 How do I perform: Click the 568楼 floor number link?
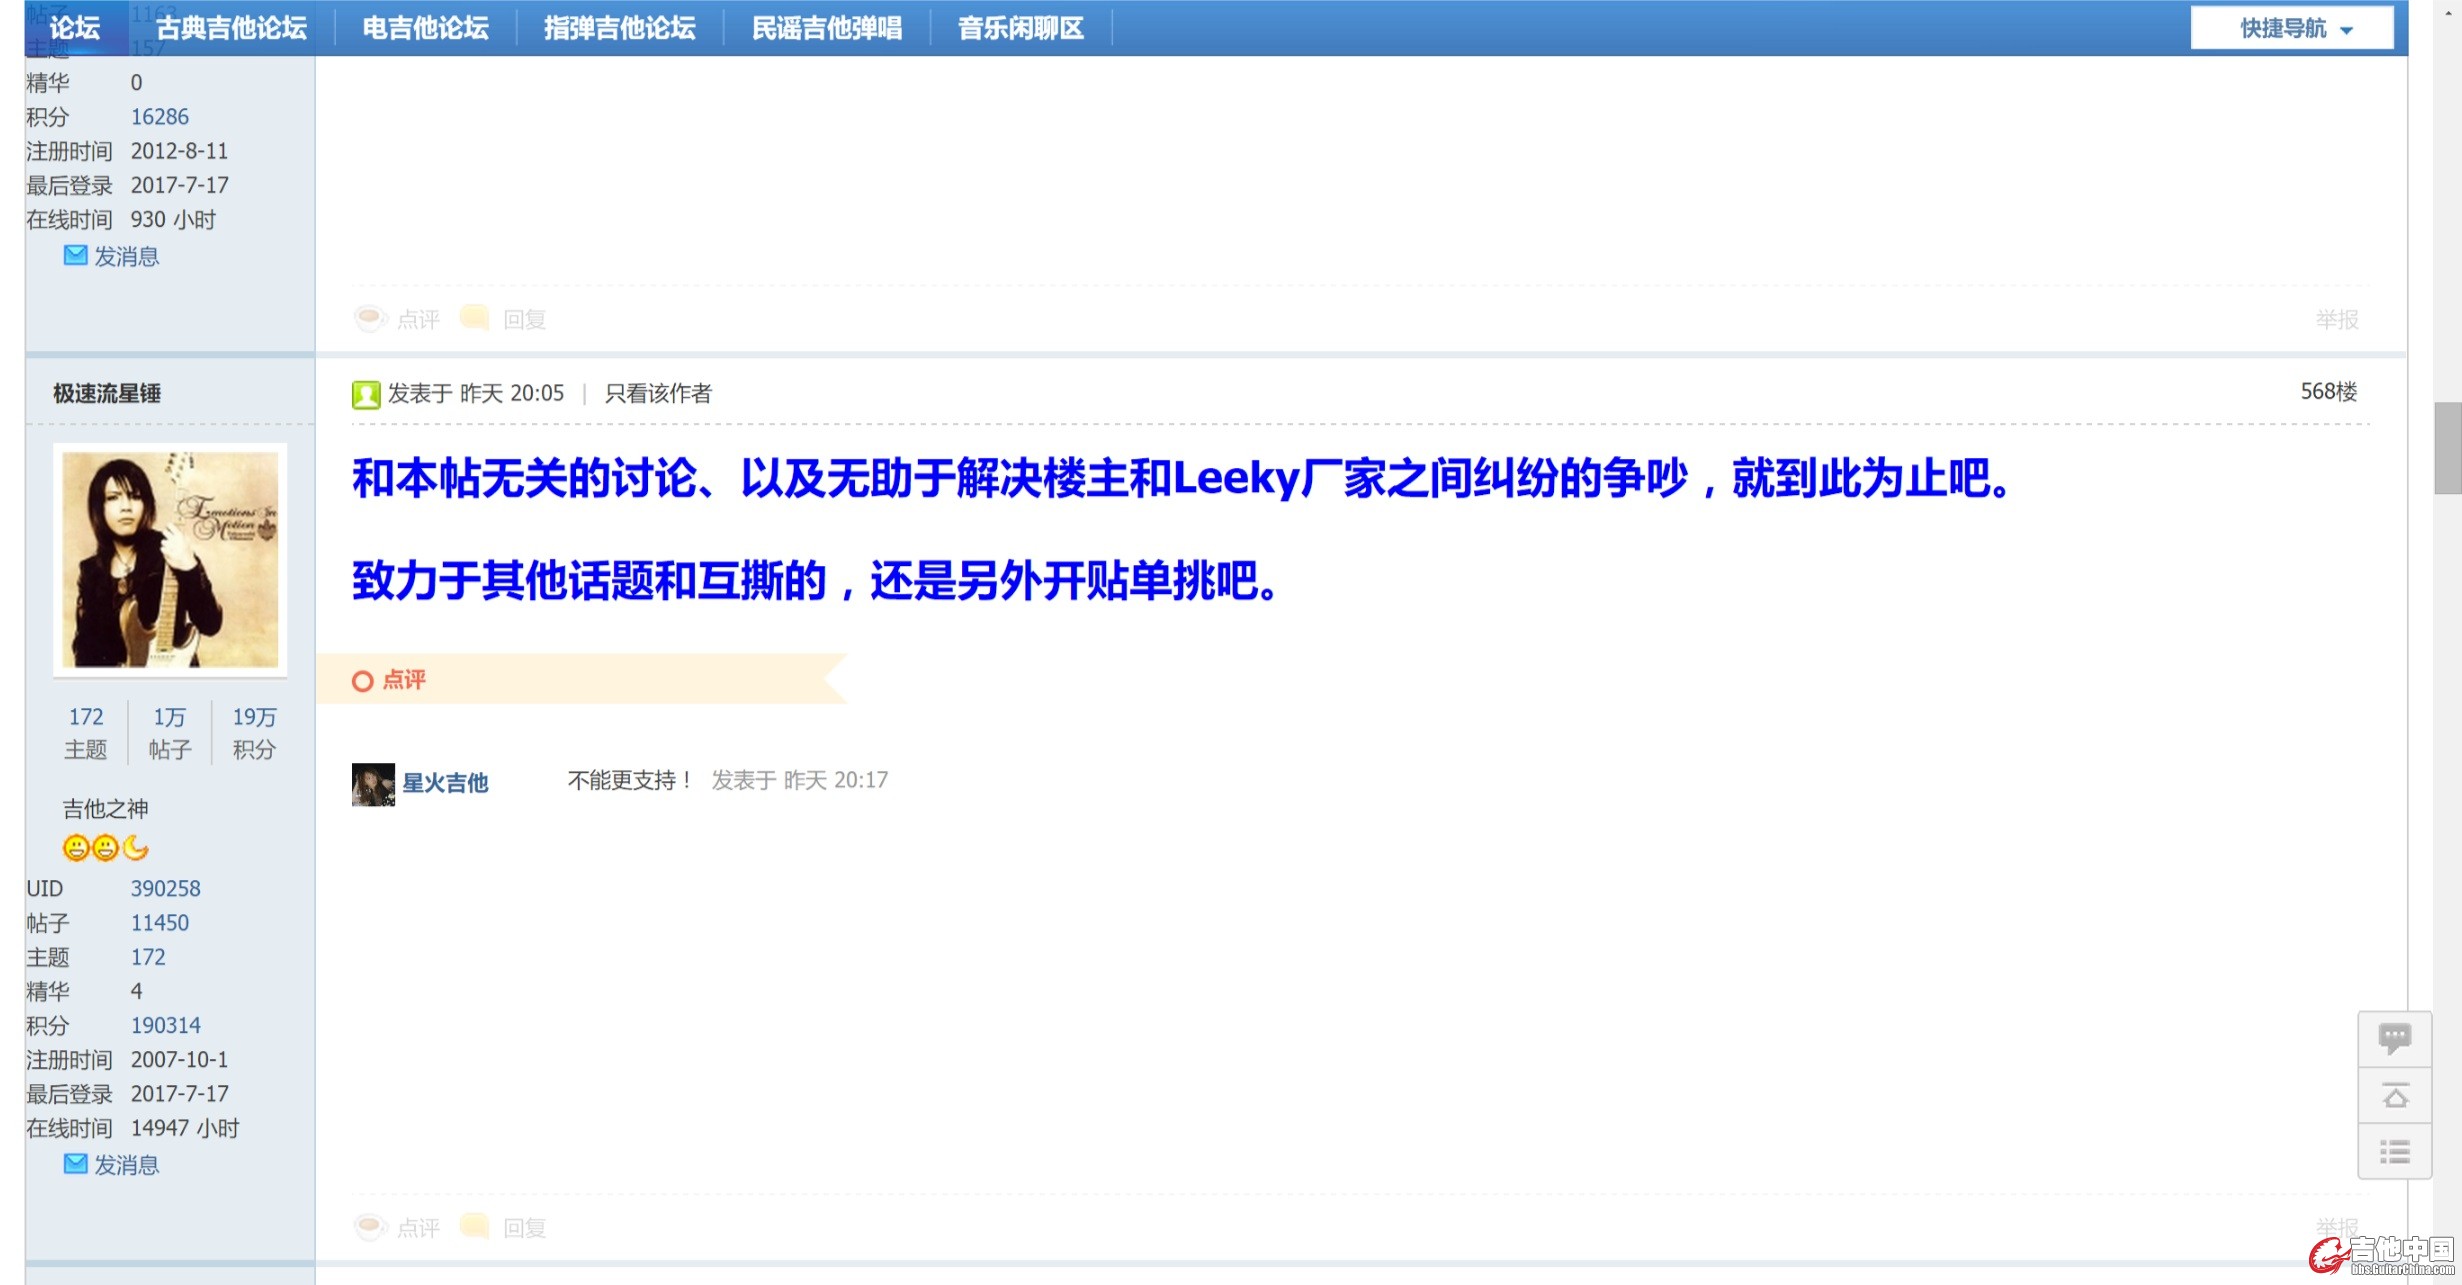(x=2328, y=391)
